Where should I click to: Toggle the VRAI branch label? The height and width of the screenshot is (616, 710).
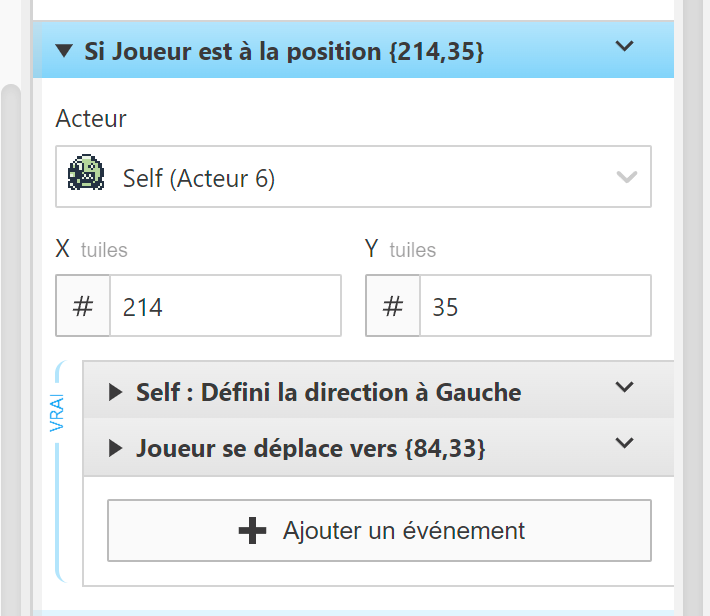pyautogui.click(x=56, y=415)
